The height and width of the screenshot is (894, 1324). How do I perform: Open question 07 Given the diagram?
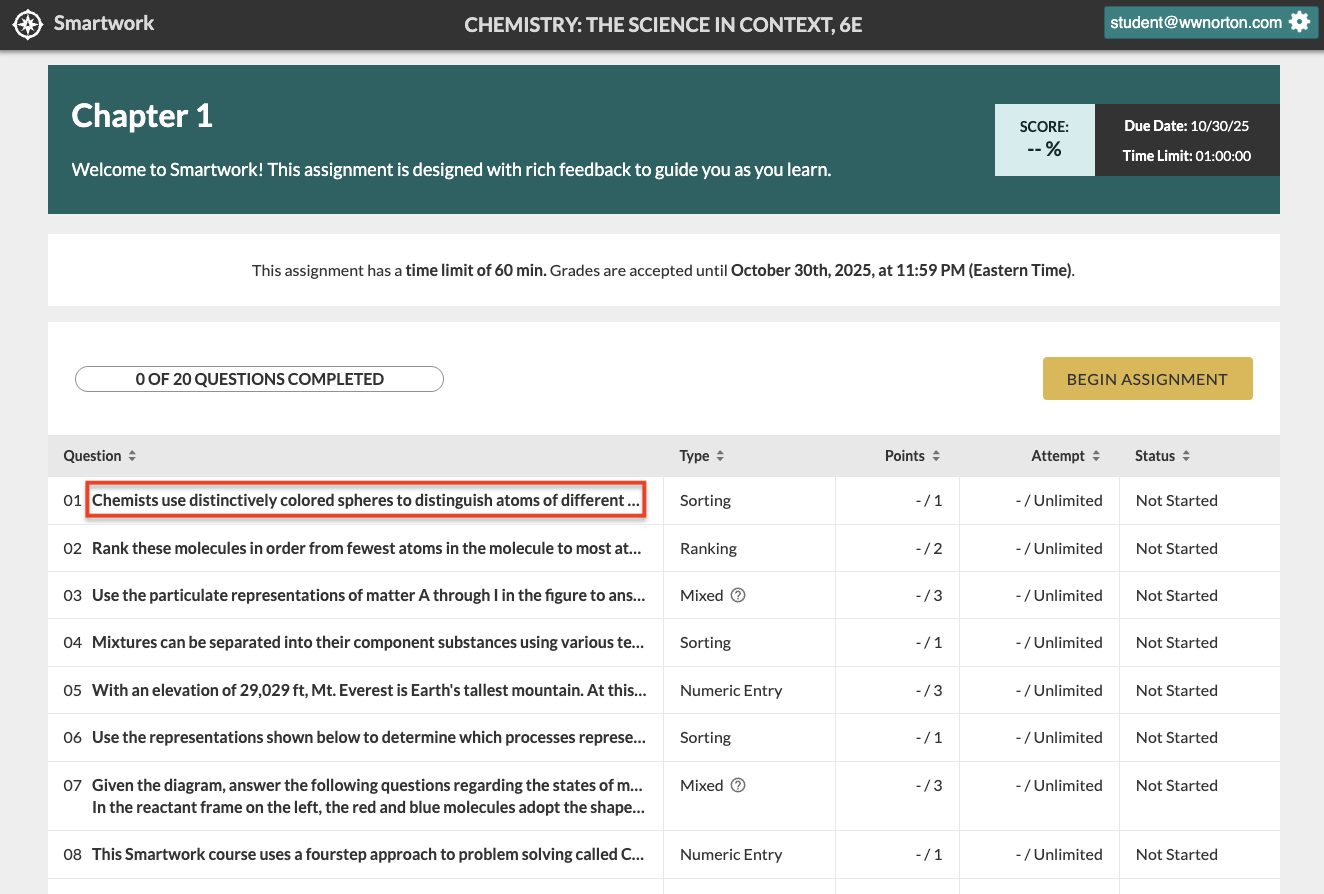[368, 796]
